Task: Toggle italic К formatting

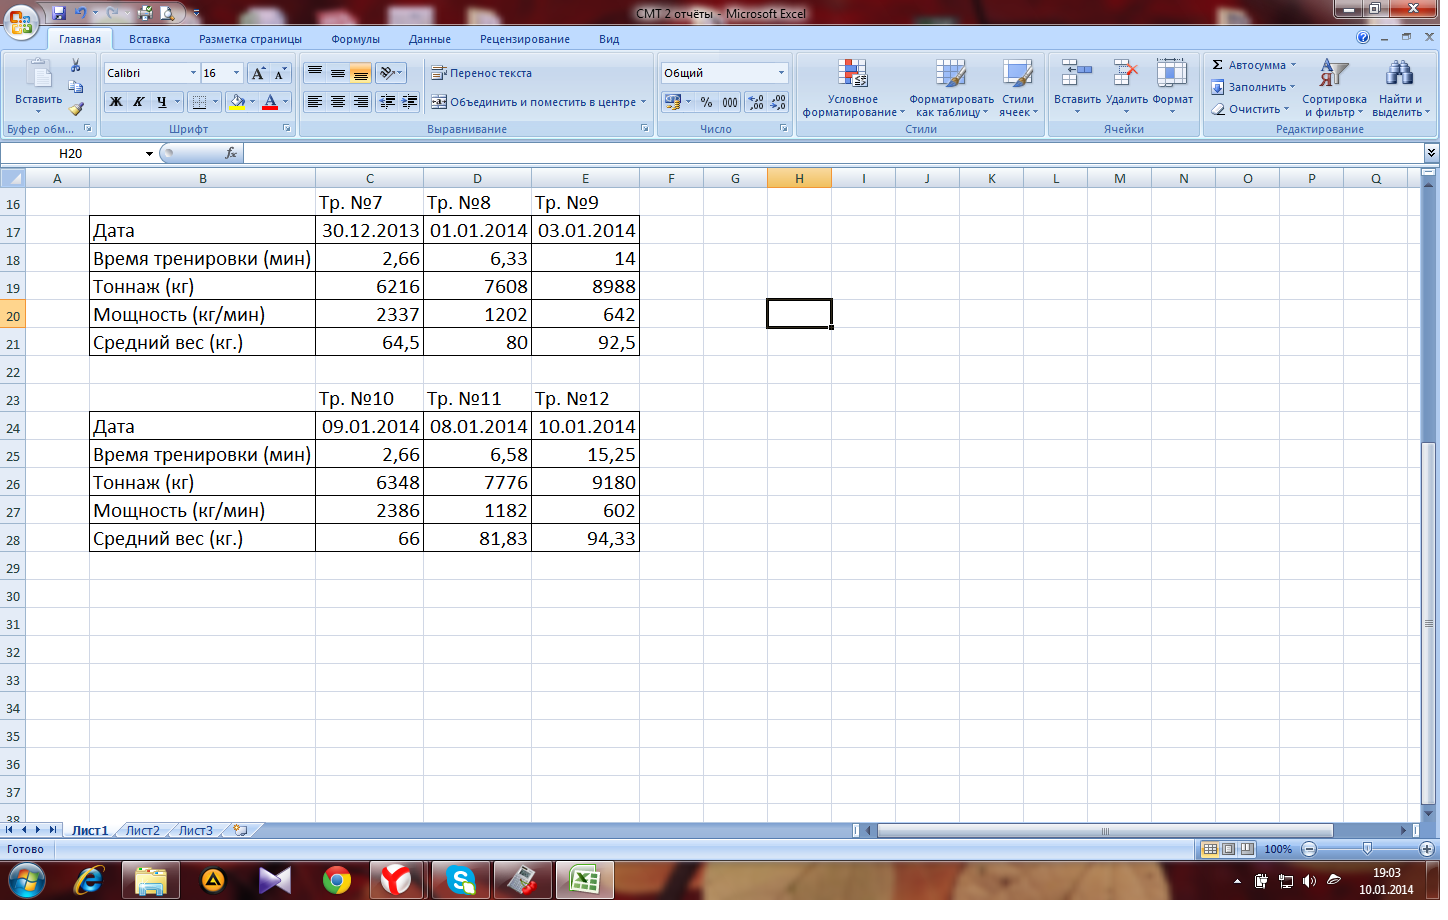Action: (x=138, y=102)
